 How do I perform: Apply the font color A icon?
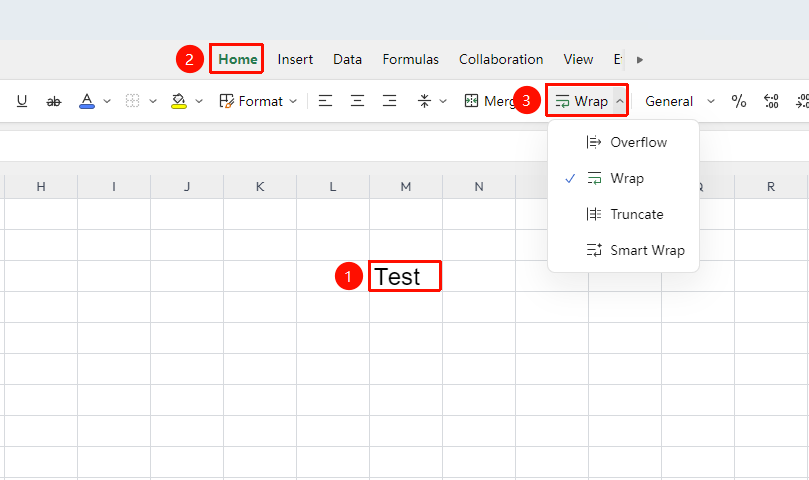coord(87,101)
